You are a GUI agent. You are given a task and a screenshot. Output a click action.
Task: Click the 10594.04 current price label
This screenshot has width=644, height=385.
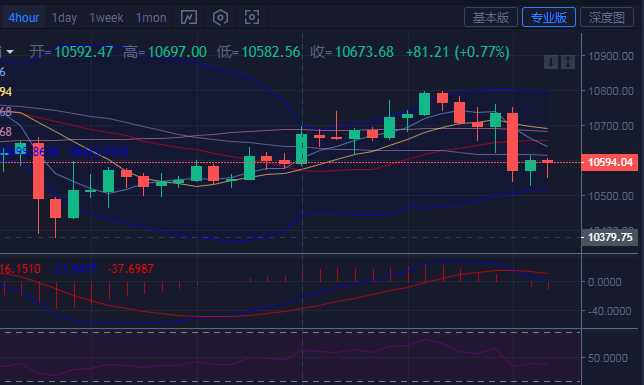point(610,162)
